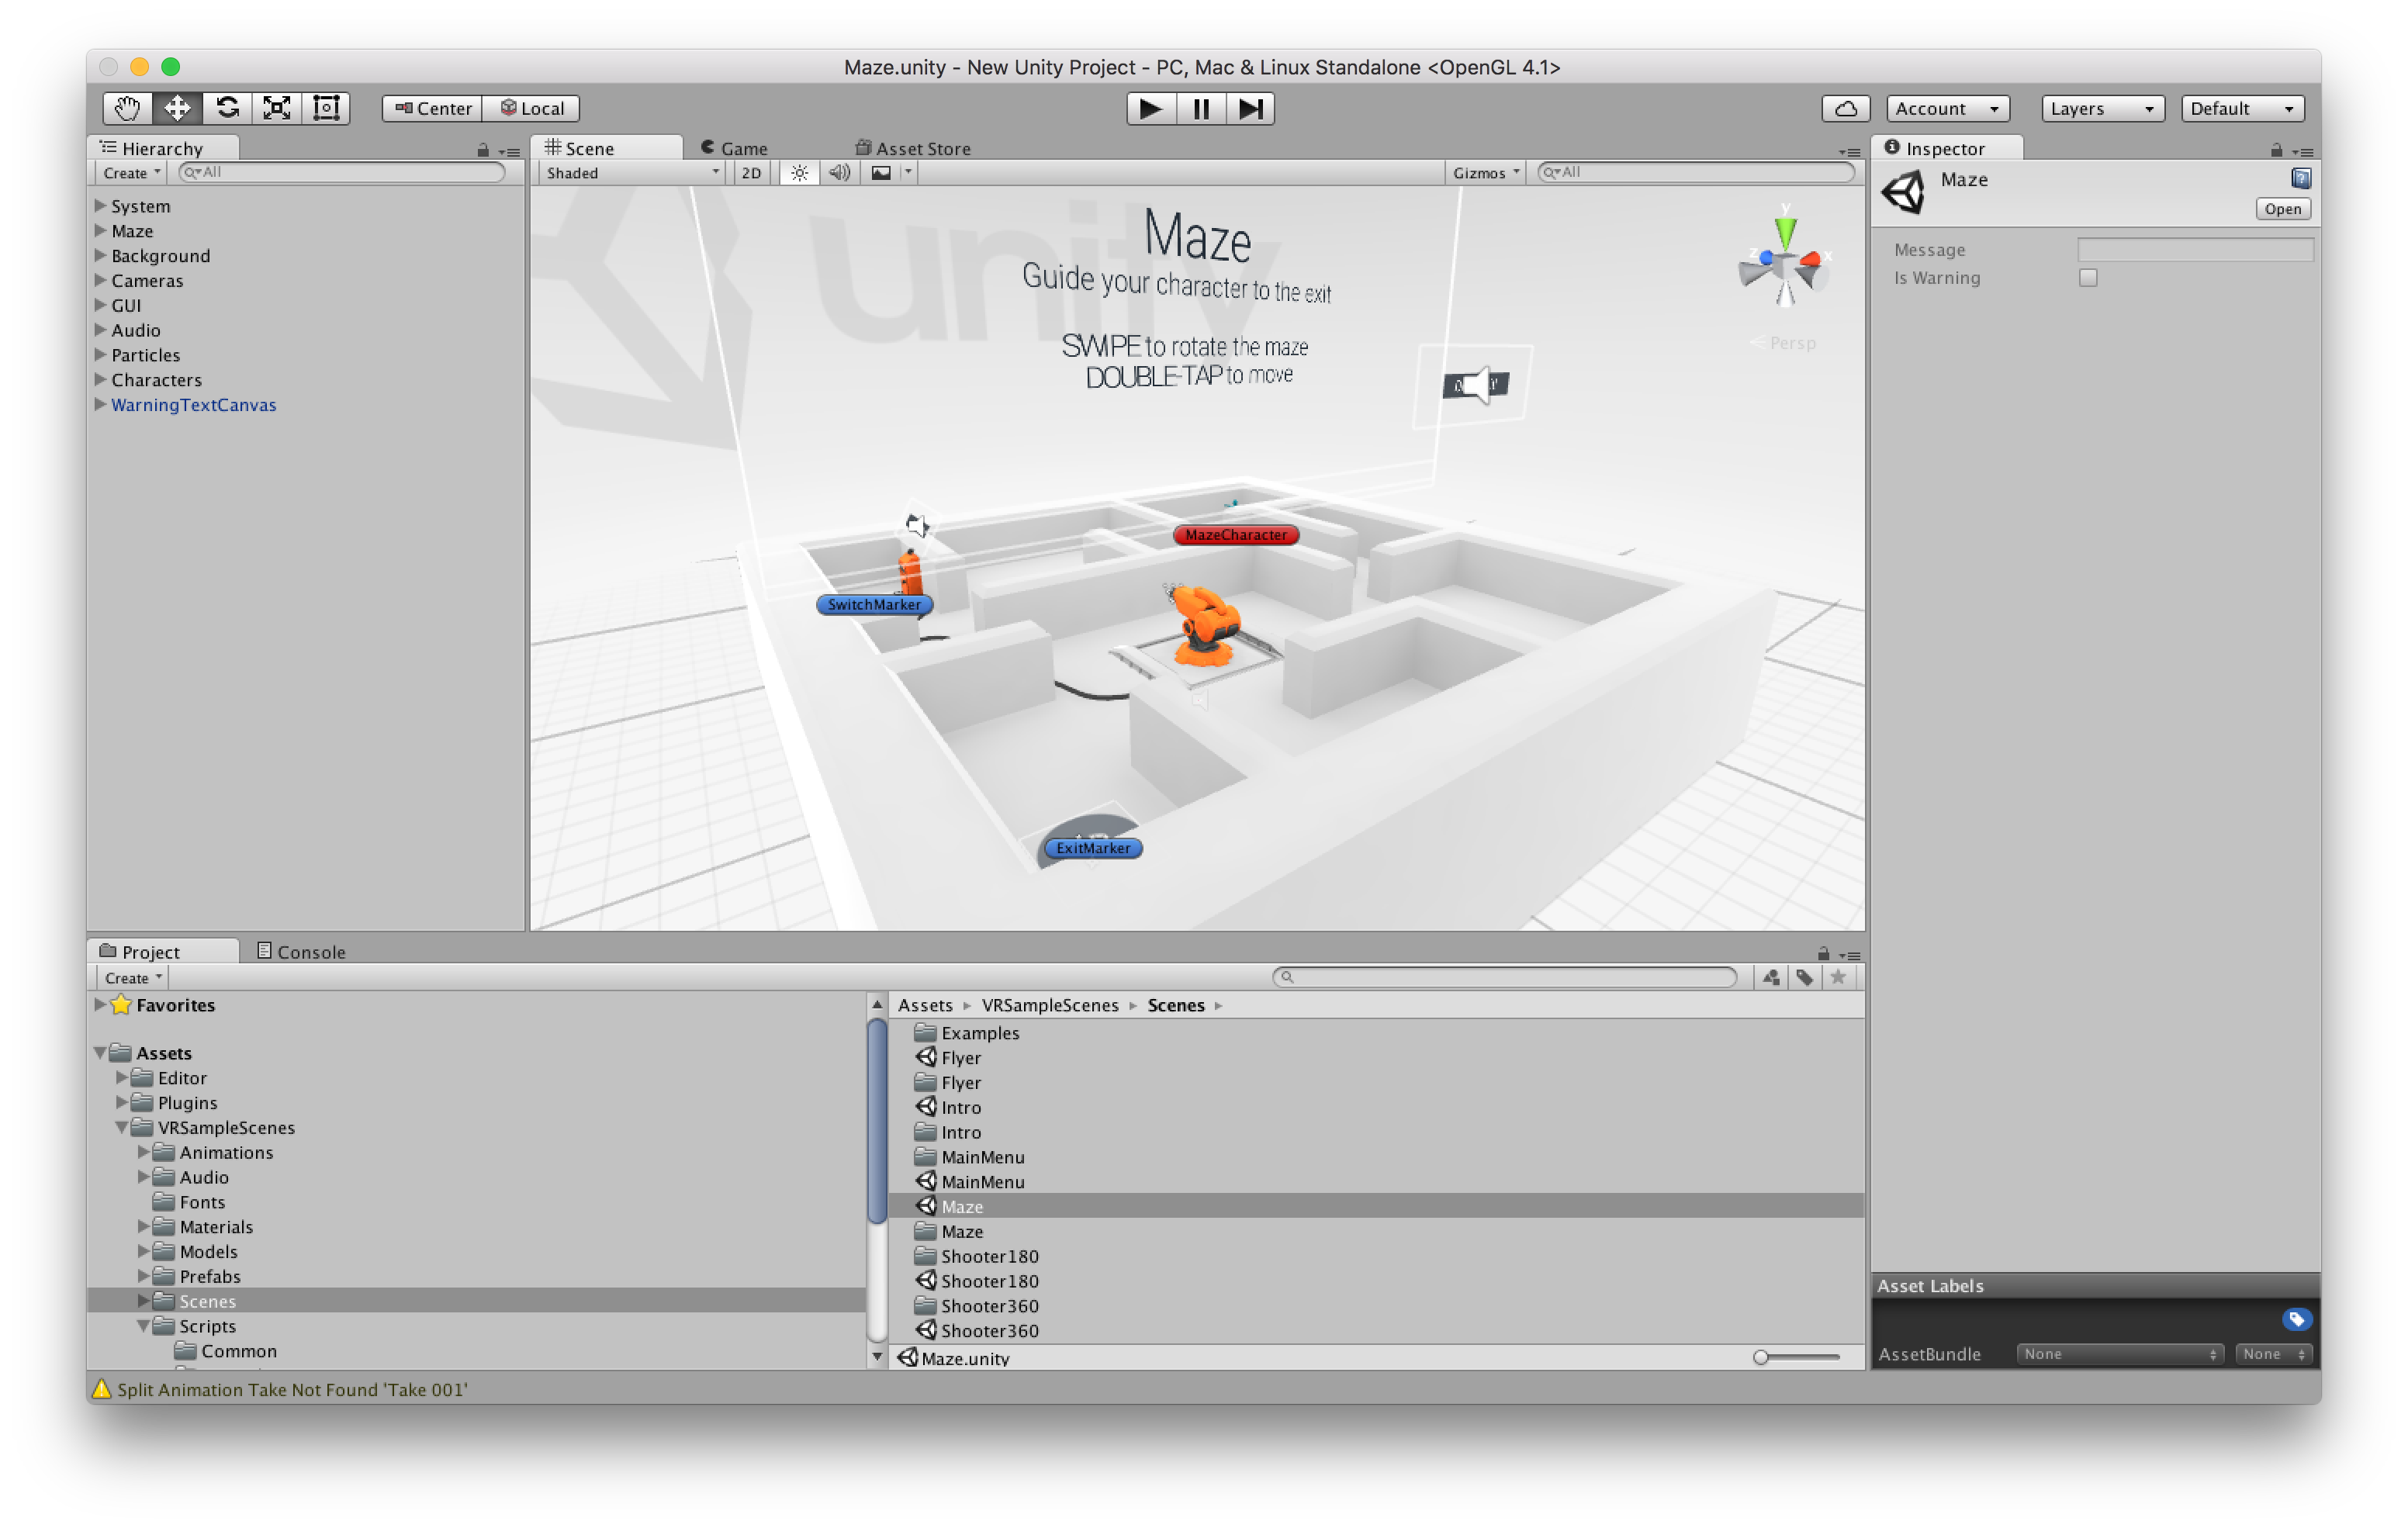Screen dimensions: 2408x1528
Task: Toggle Local handle rotation button
Action: point(532,108)
